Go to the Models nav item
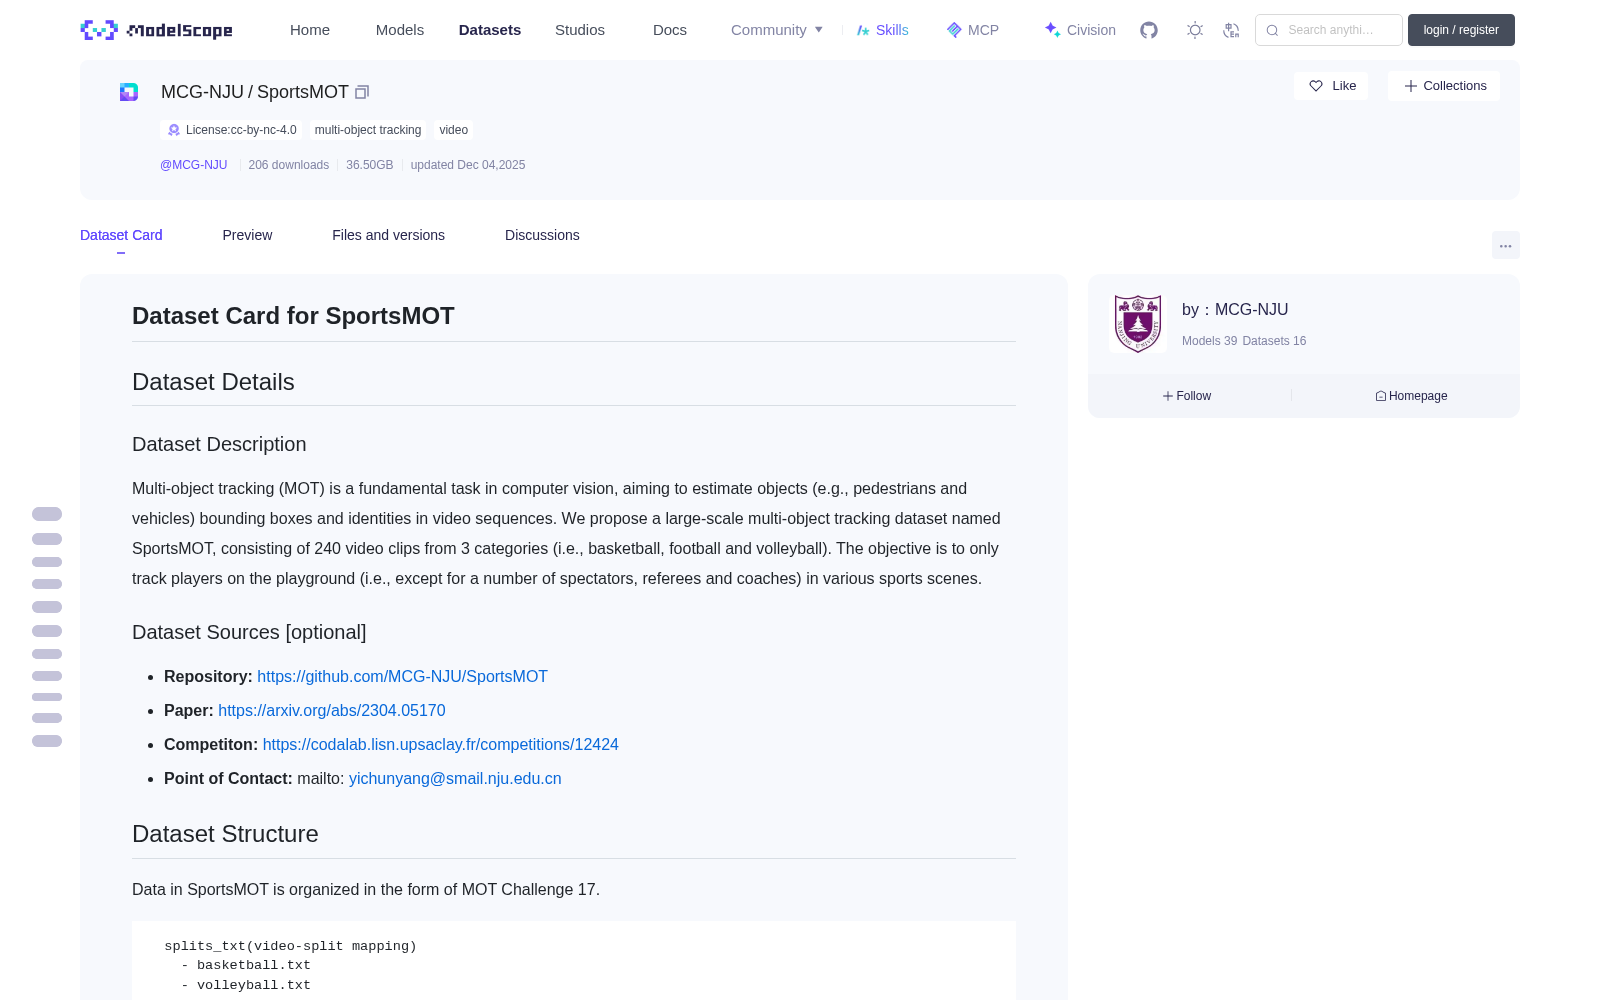This screenshot has width=1600, height=1000. (400, 30)
